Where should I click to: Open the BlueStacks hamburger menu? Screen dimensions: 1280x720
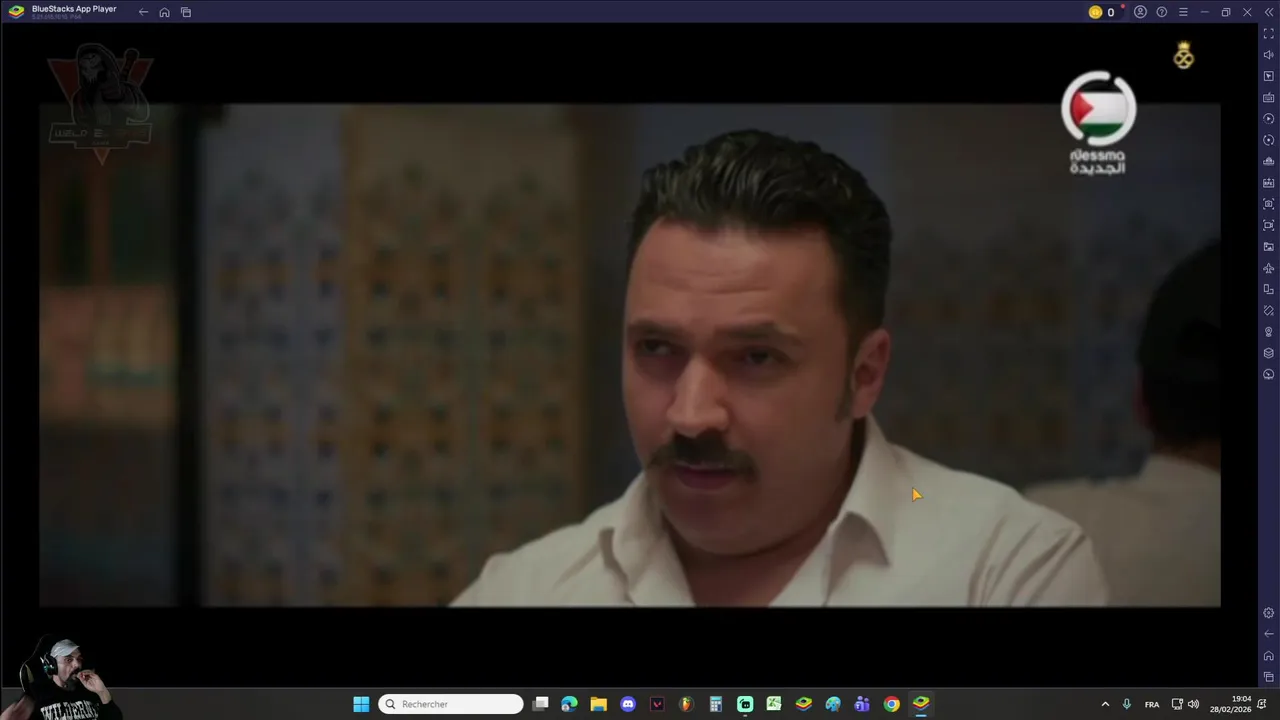coord(1183,12)
